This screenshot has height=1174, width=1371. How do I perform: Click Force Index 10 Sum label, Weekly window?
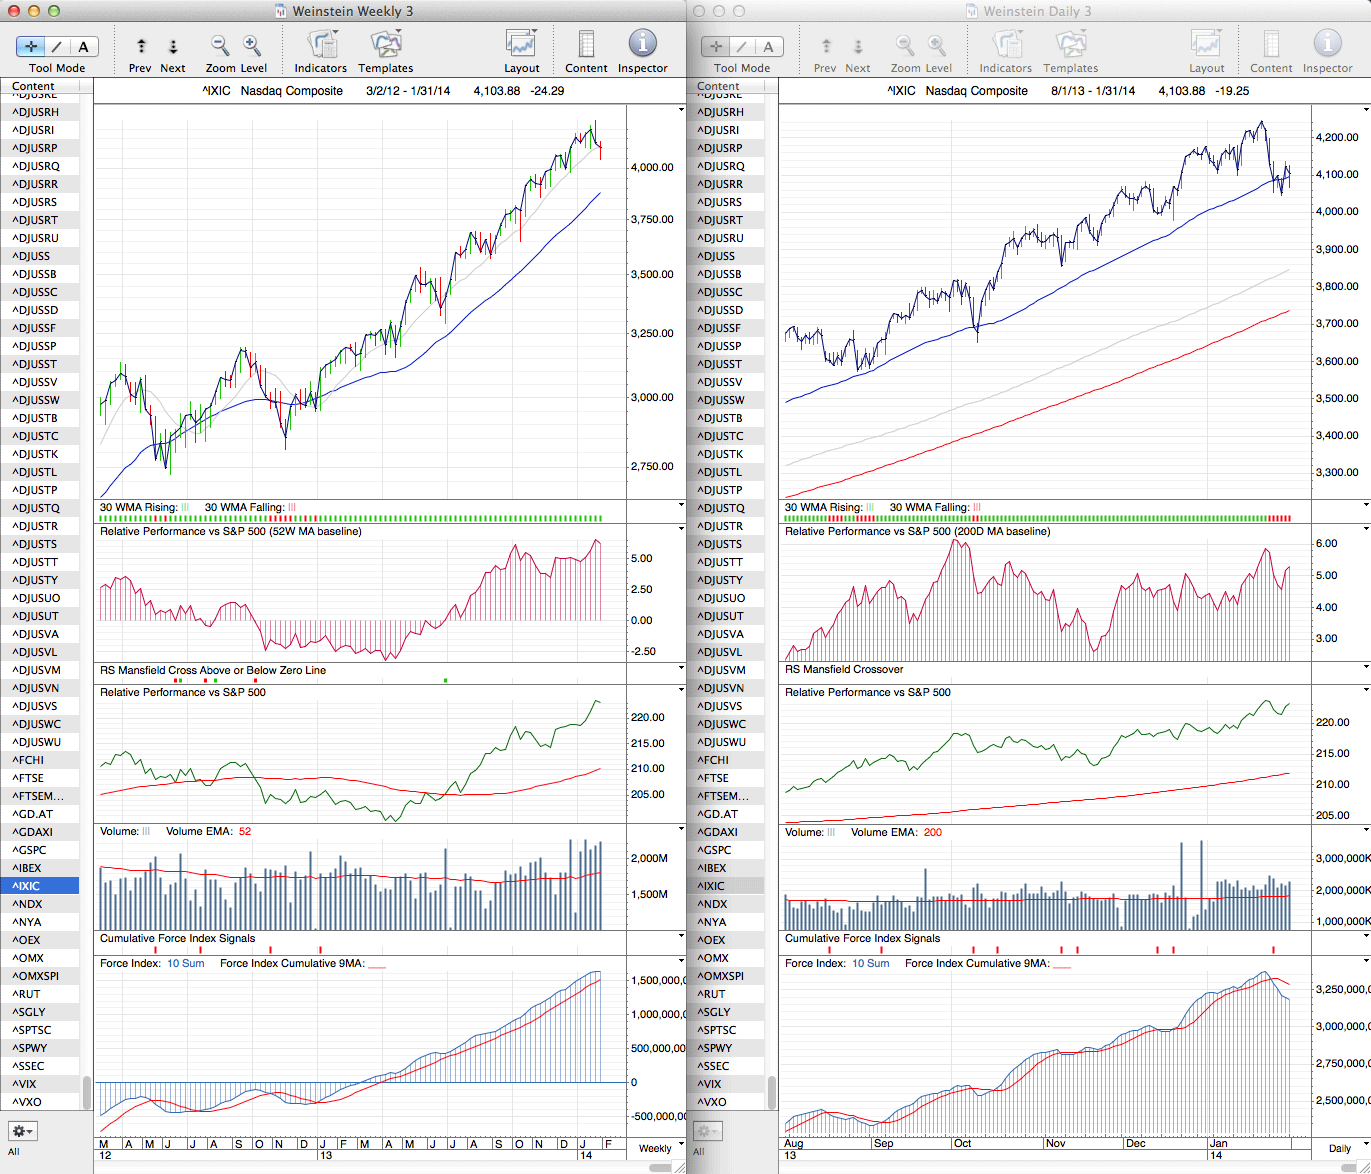click(x=152, y=963)
